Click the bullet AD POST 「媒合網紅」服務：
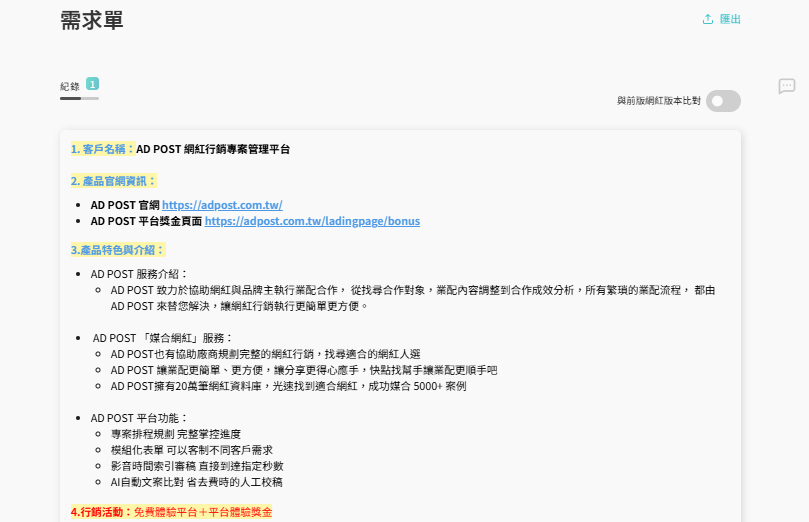The image size is (809, 522). (163, 338)
